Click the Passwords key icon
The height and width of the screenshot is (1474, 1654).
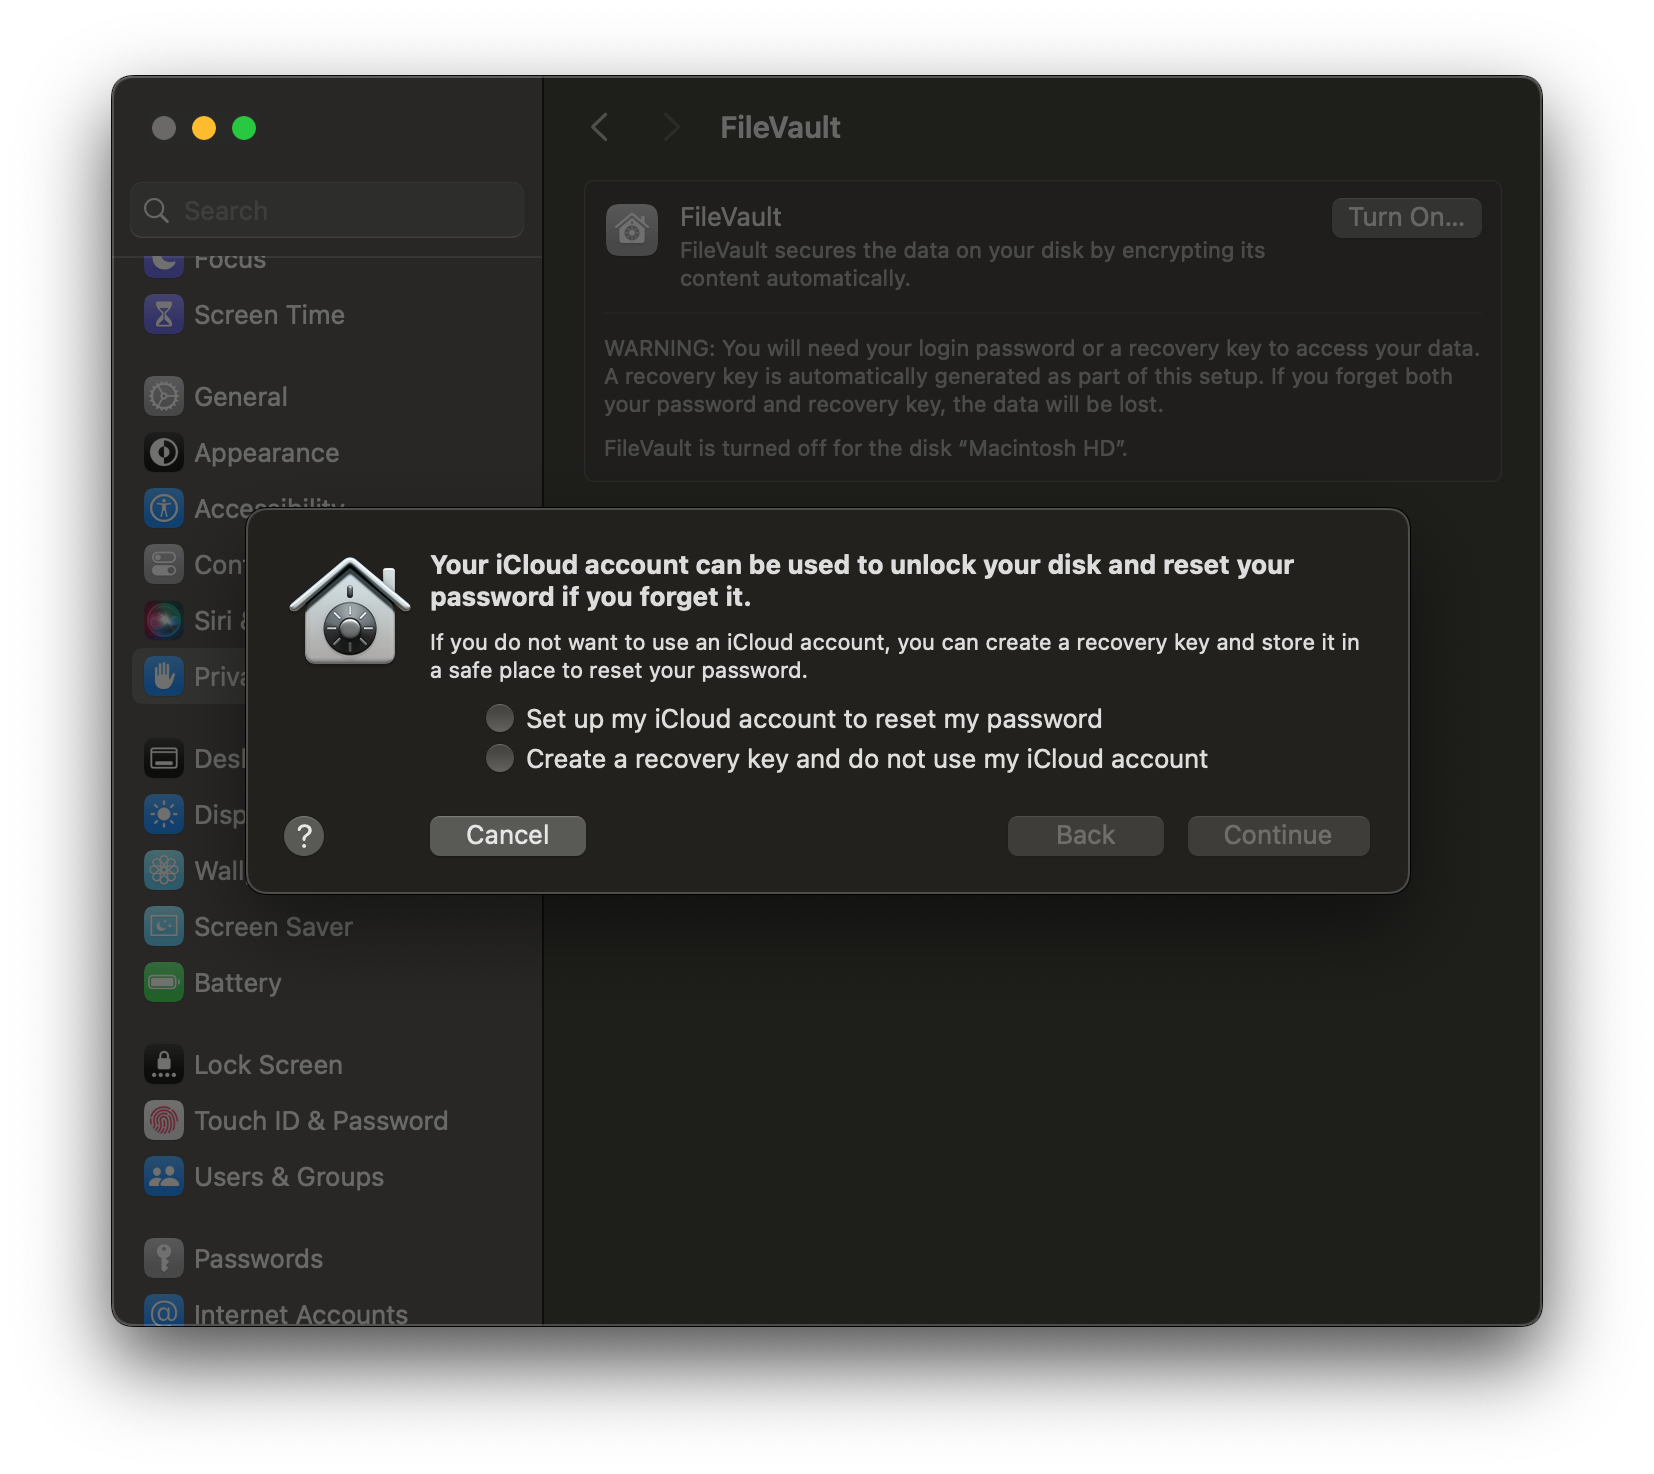pyautogui.click(x=164, y=1259)
